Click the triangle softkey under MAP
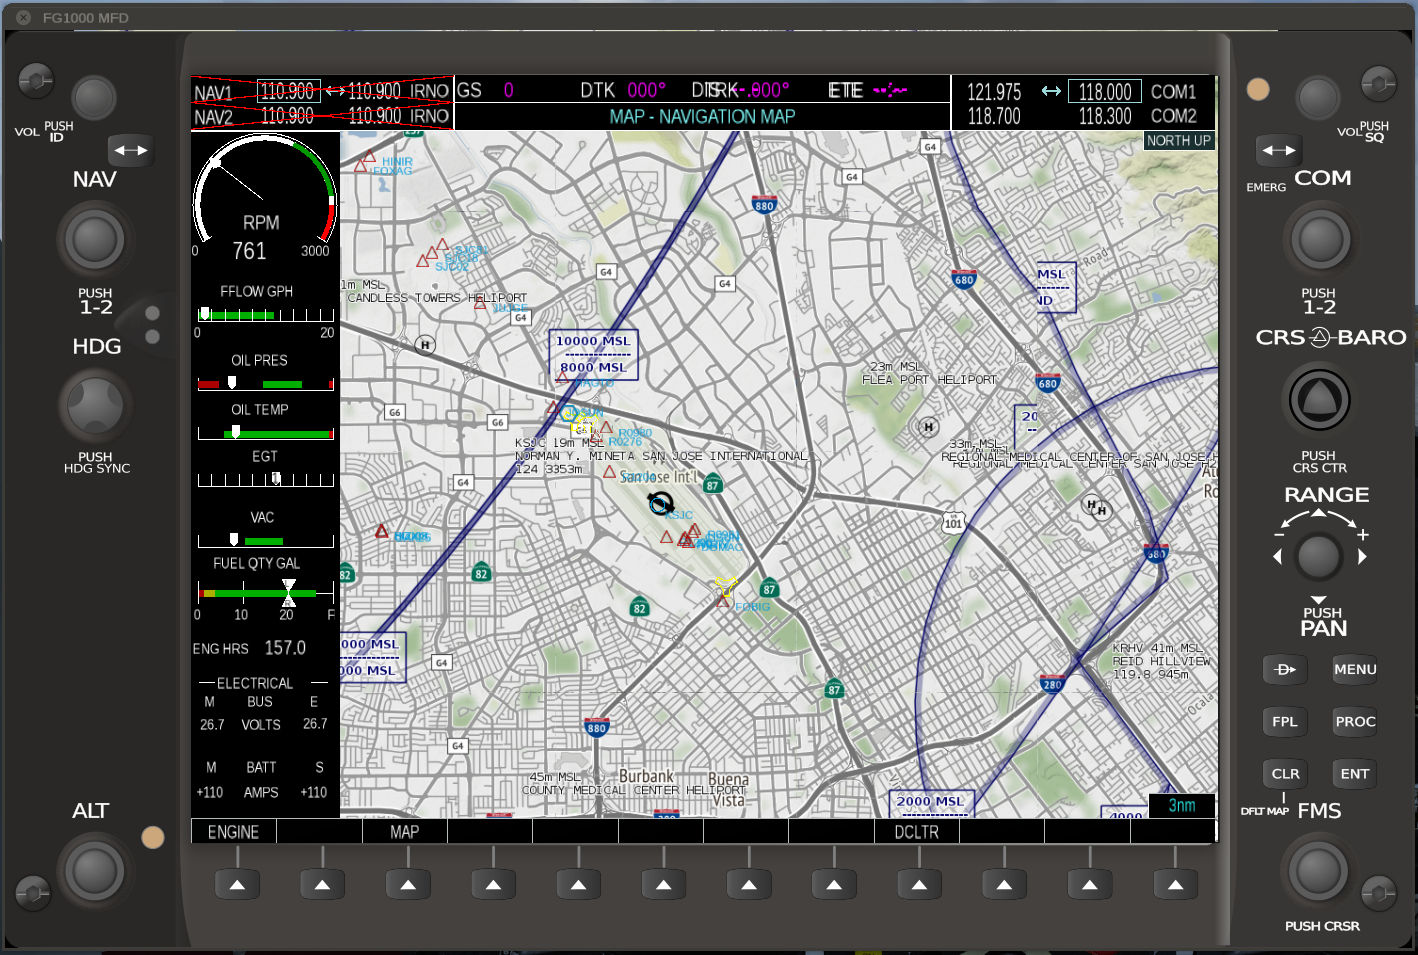Viewport: 1418px width, 955px height. 408,884
